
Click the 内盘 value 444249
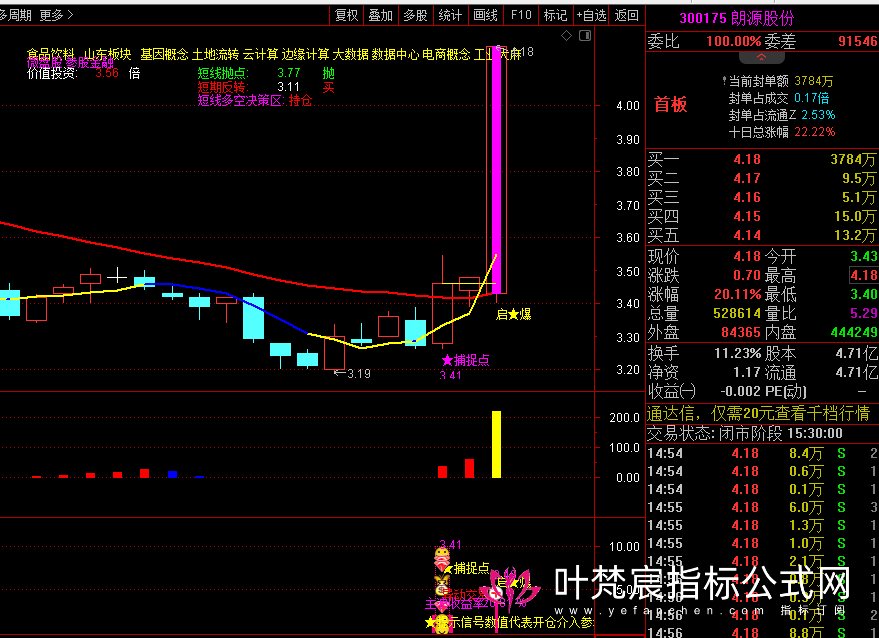pos(854,332)
